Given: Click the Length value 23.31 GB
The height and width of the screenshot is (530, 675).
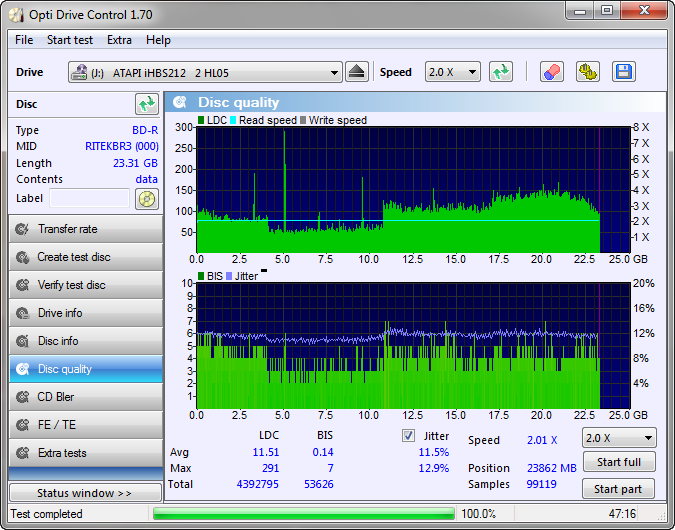Looking at the screenshot, I should tap(135, 163).
